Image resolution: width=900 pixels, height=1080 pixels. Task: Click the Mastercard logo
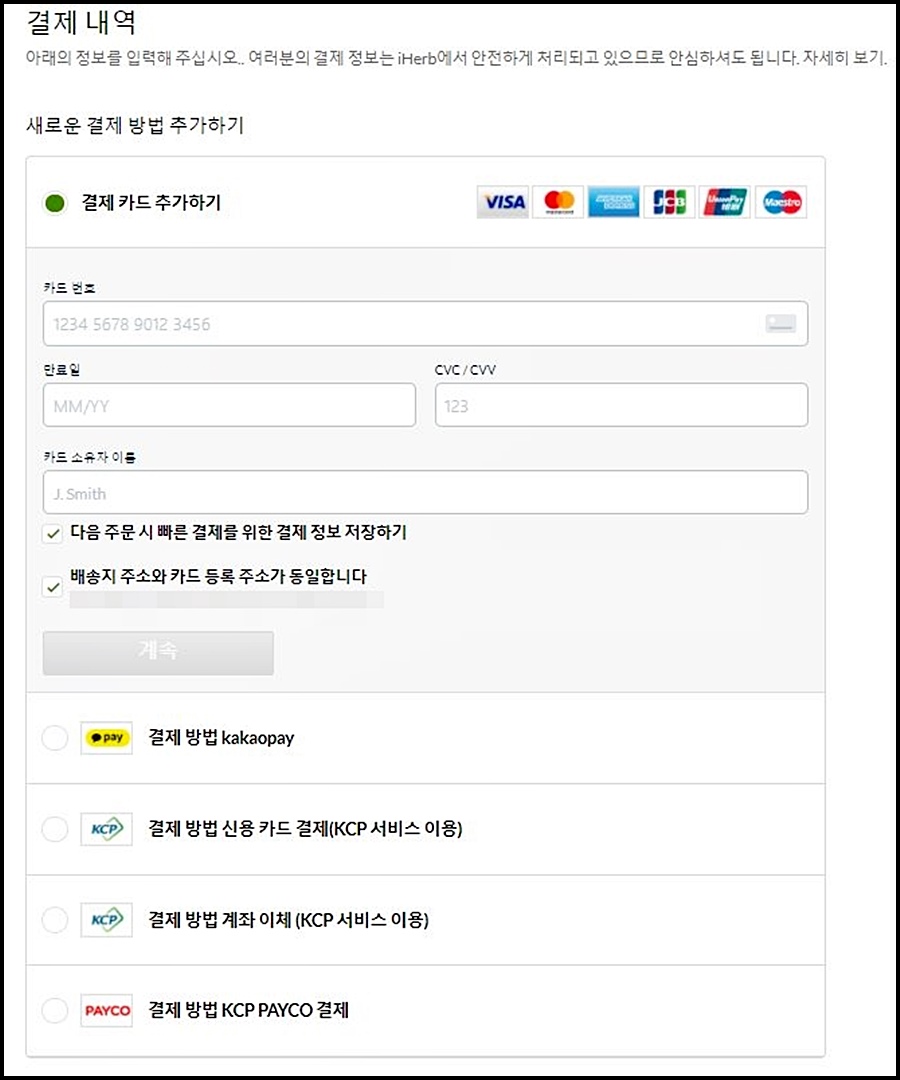coord(558,202)
